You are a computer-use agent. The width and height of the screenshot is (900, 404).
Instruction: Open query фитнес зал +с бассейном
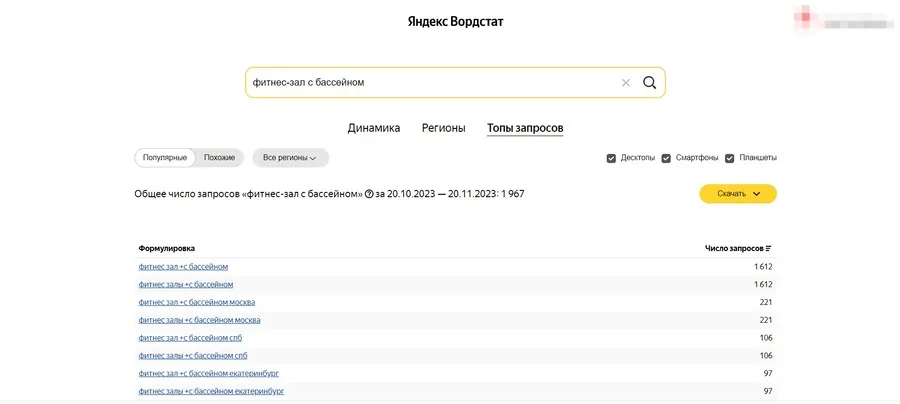point(183,267)
